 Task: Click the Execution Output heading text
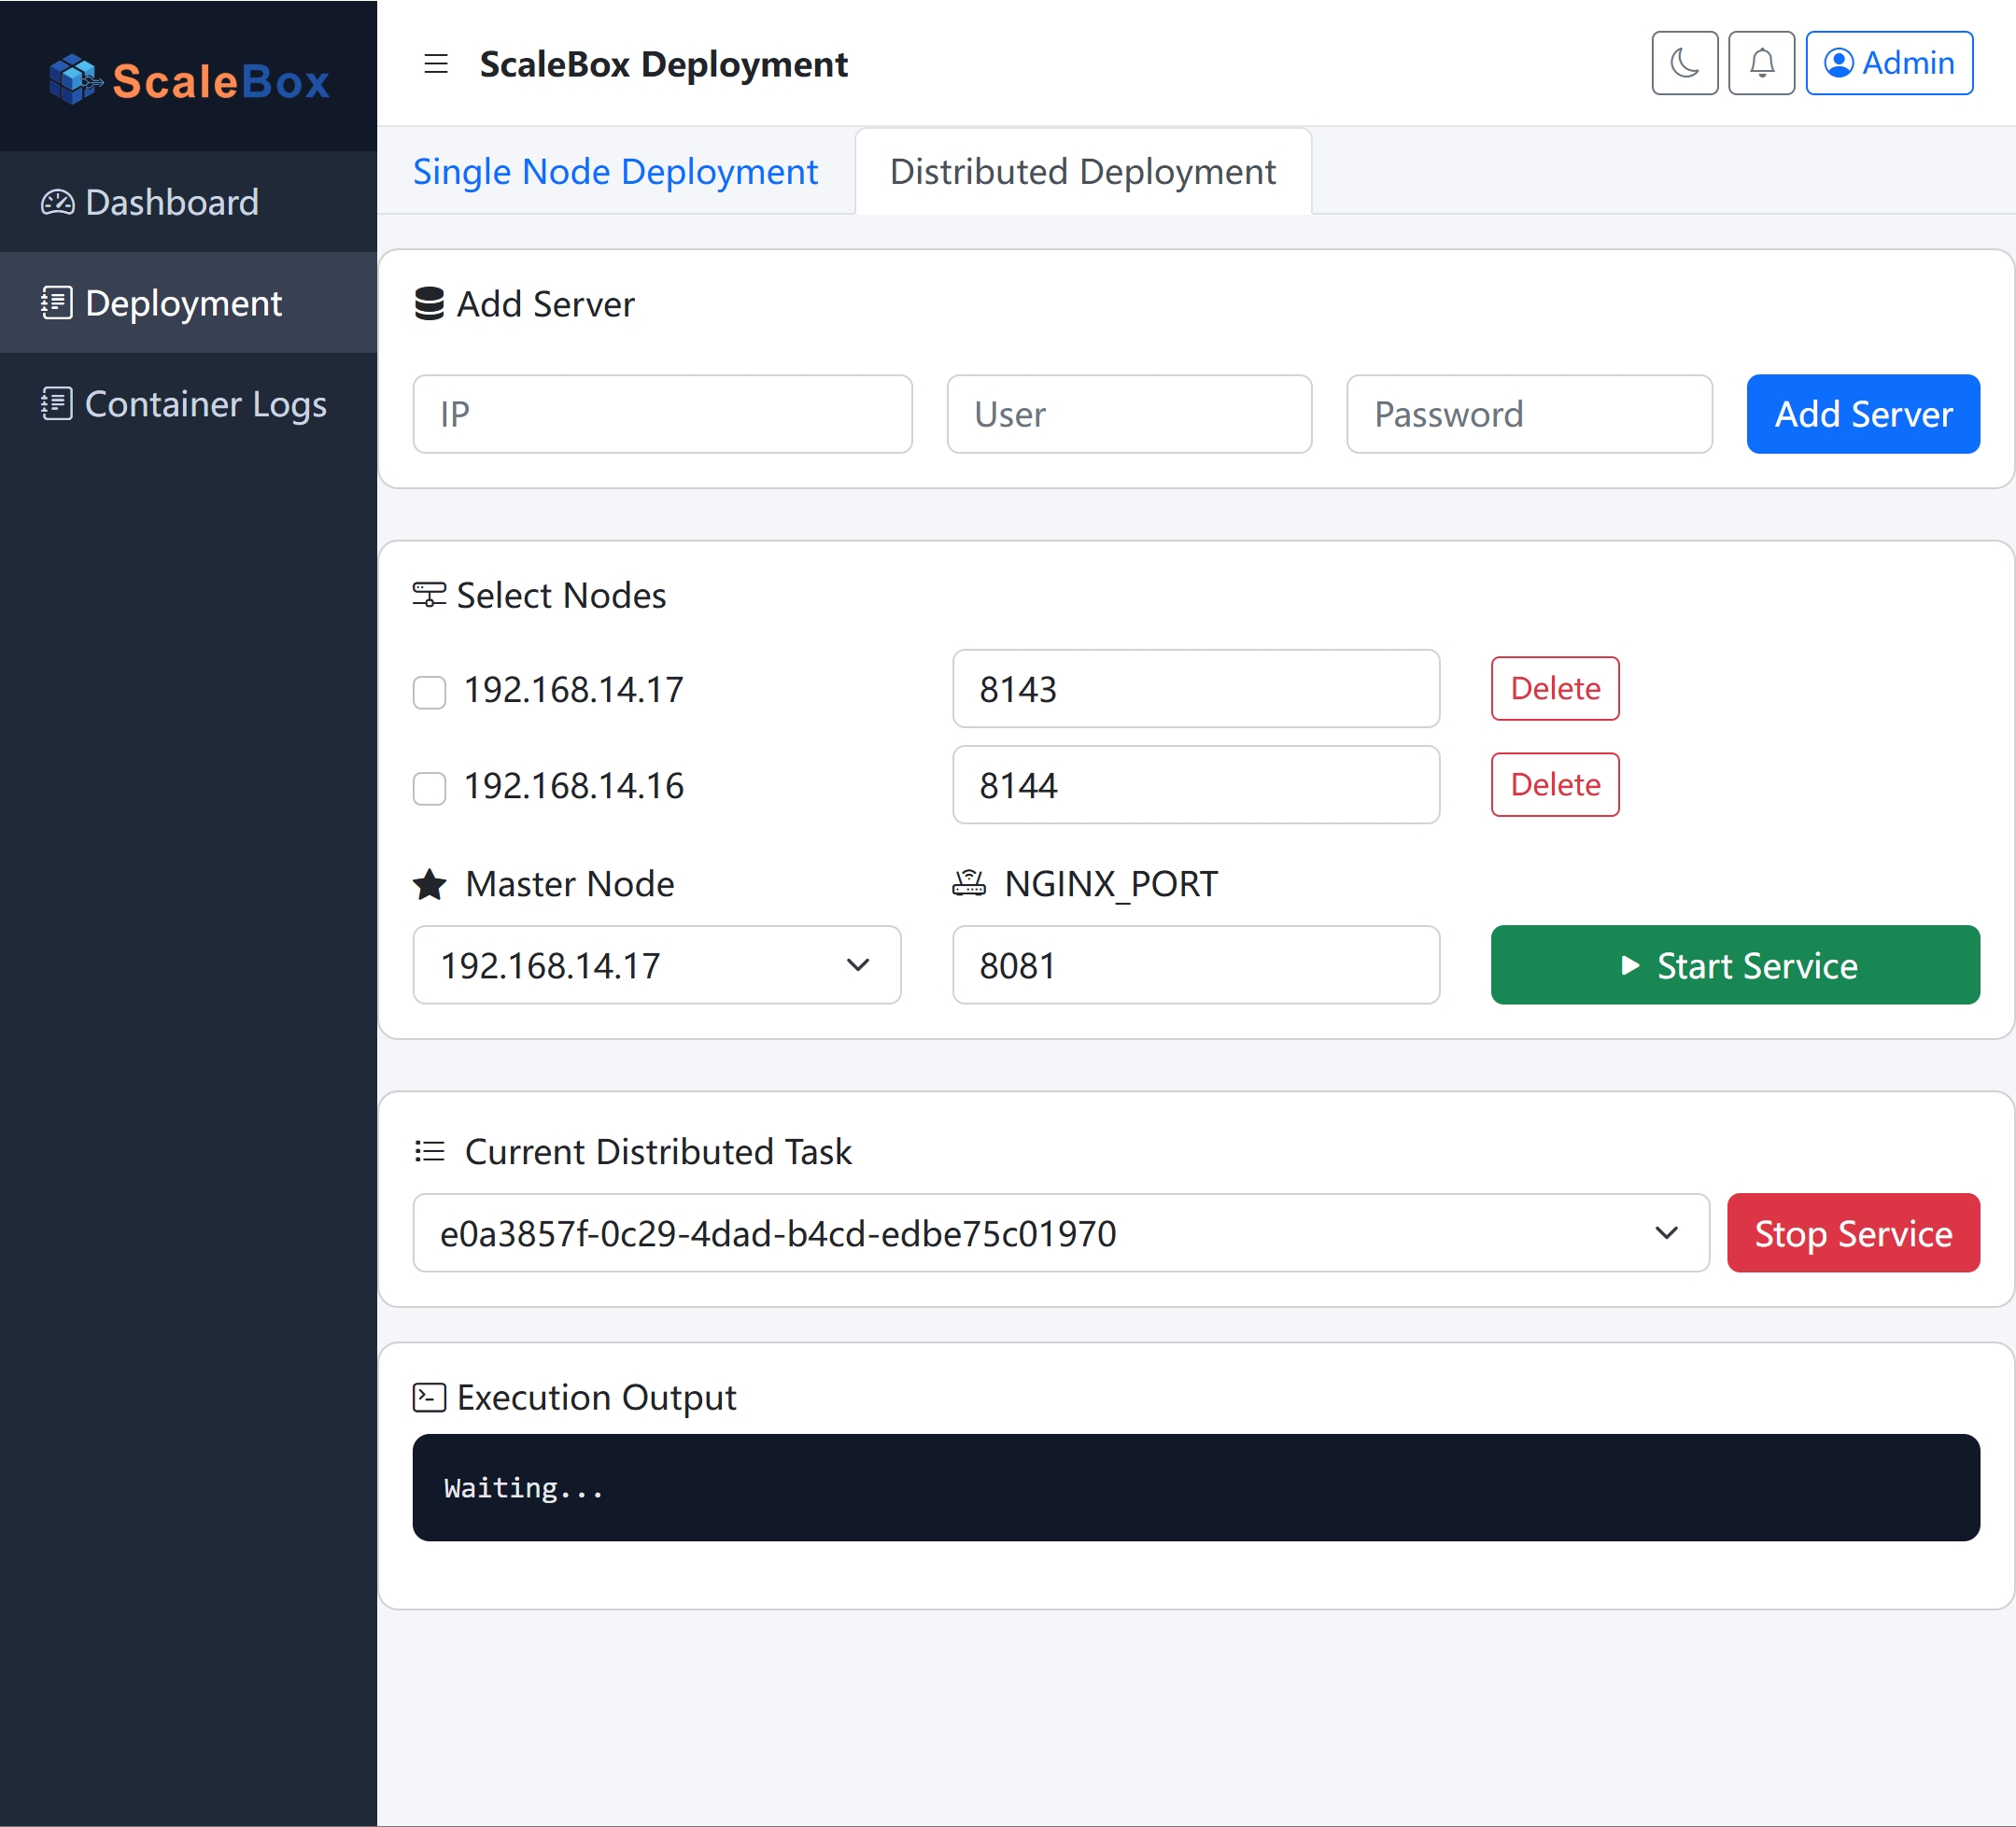coord(596,1397)
